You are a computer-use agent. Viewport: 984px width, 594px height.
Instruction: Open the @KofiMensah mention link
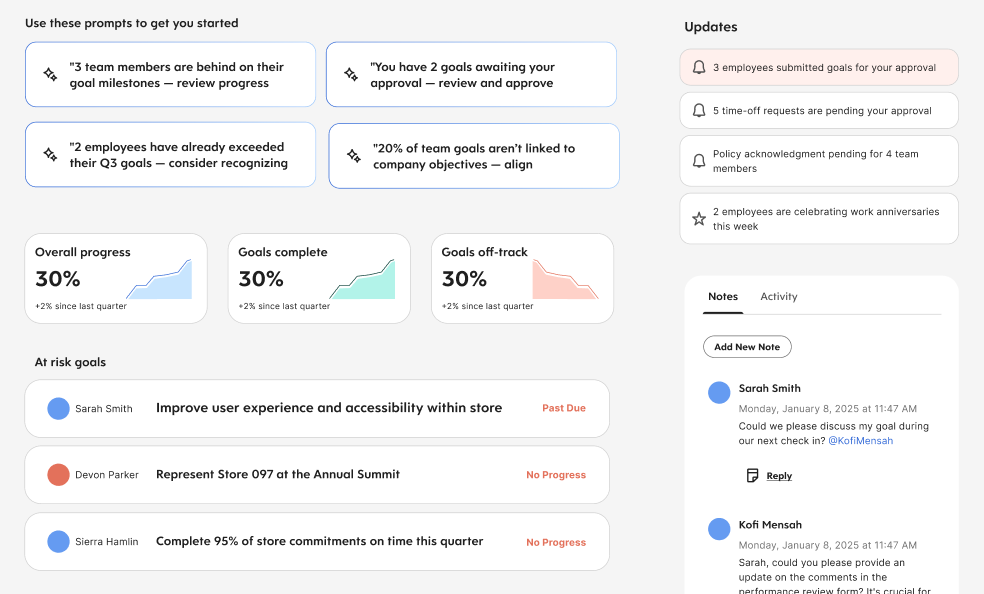click(860, 441)
